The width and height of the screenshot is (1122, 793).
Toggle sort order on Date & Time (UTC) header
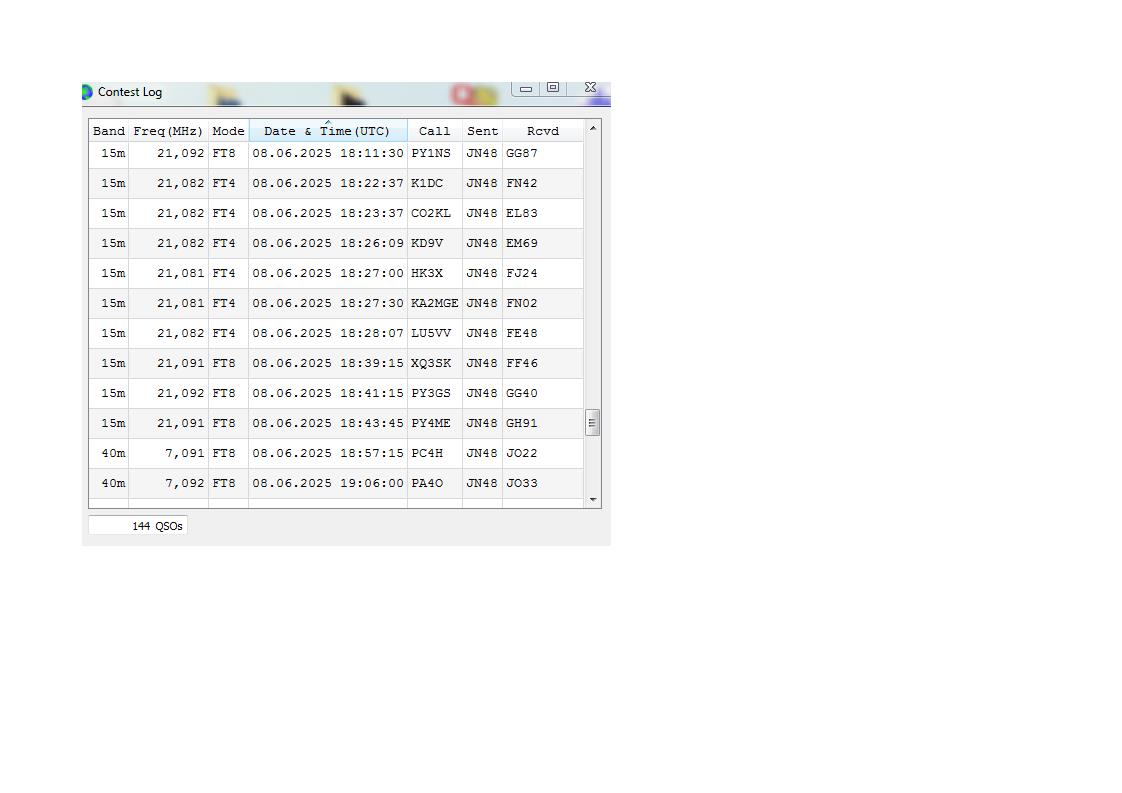pos(327,131)
